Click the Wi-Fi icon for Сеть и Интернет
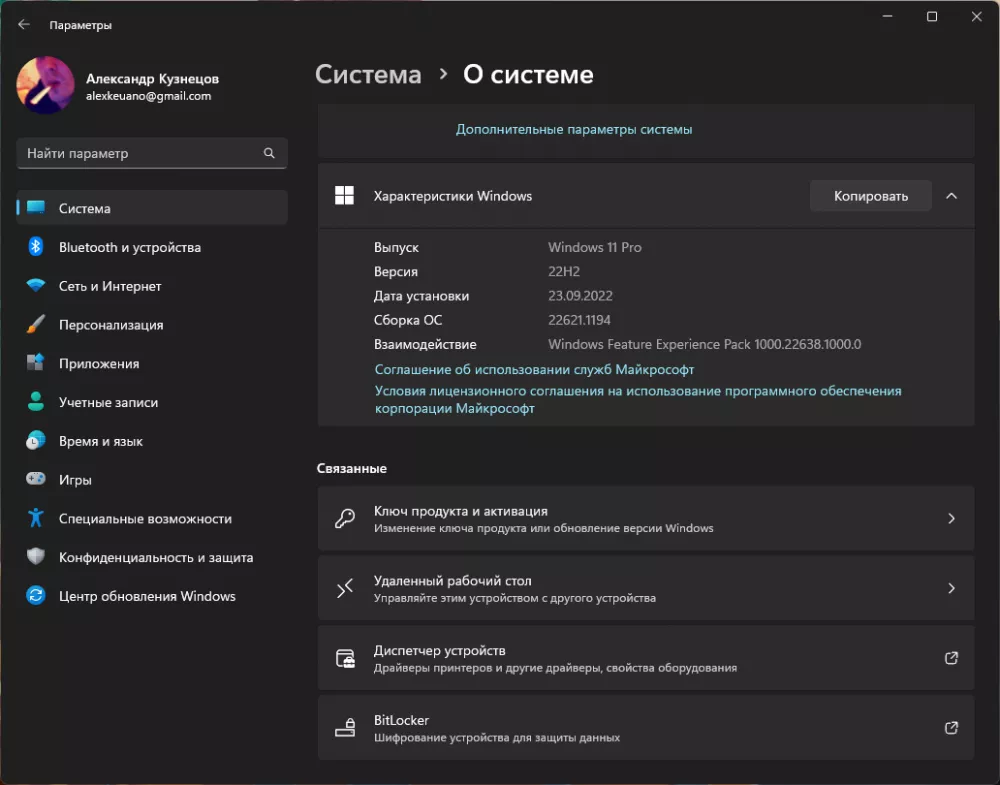 tap(36, 286)
